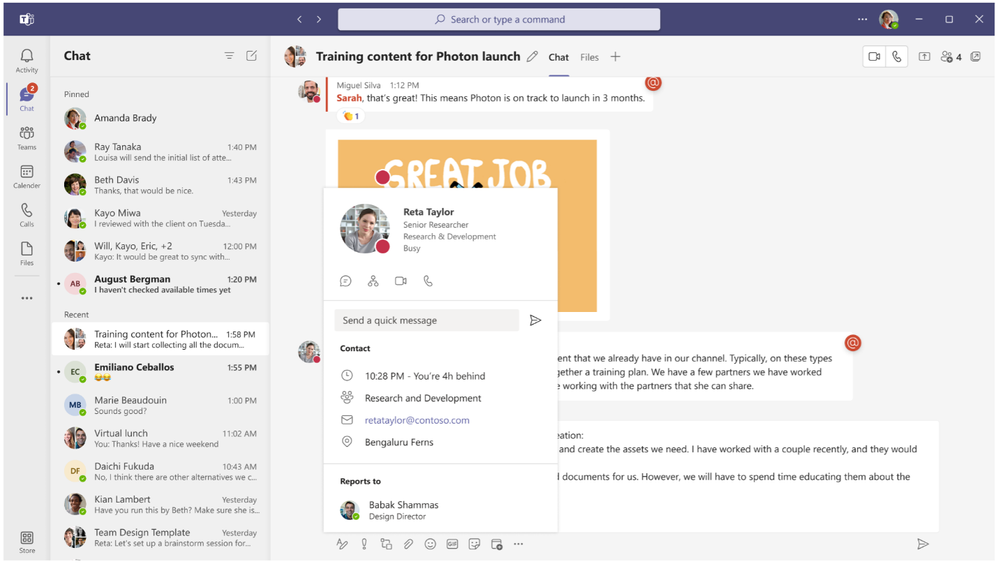
Task: Start chat with Reta Taylor from card
Action: (x=346, y=281)
